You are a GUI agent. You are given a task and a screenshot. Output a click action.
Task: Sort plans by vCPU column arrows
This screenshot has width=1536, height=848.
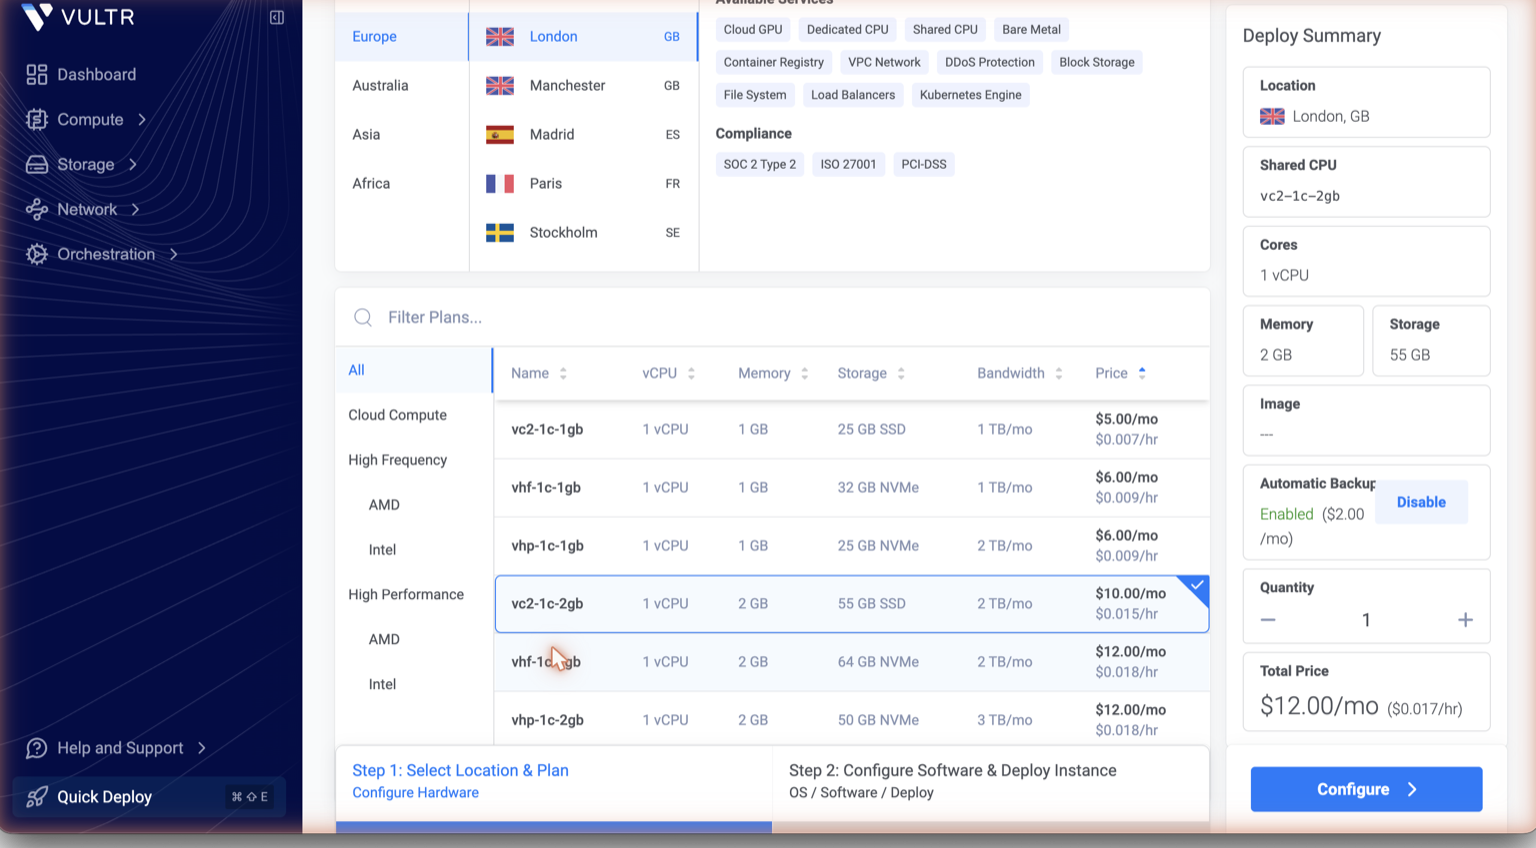click(x=691, y=373)
